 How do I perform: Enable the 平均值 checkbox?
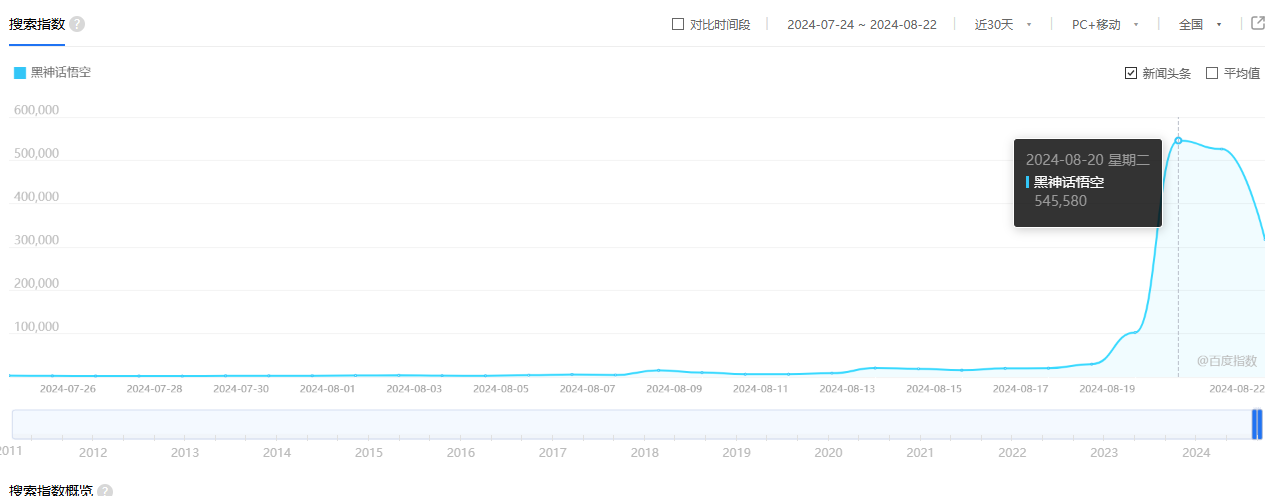(x=1212, y=73)
